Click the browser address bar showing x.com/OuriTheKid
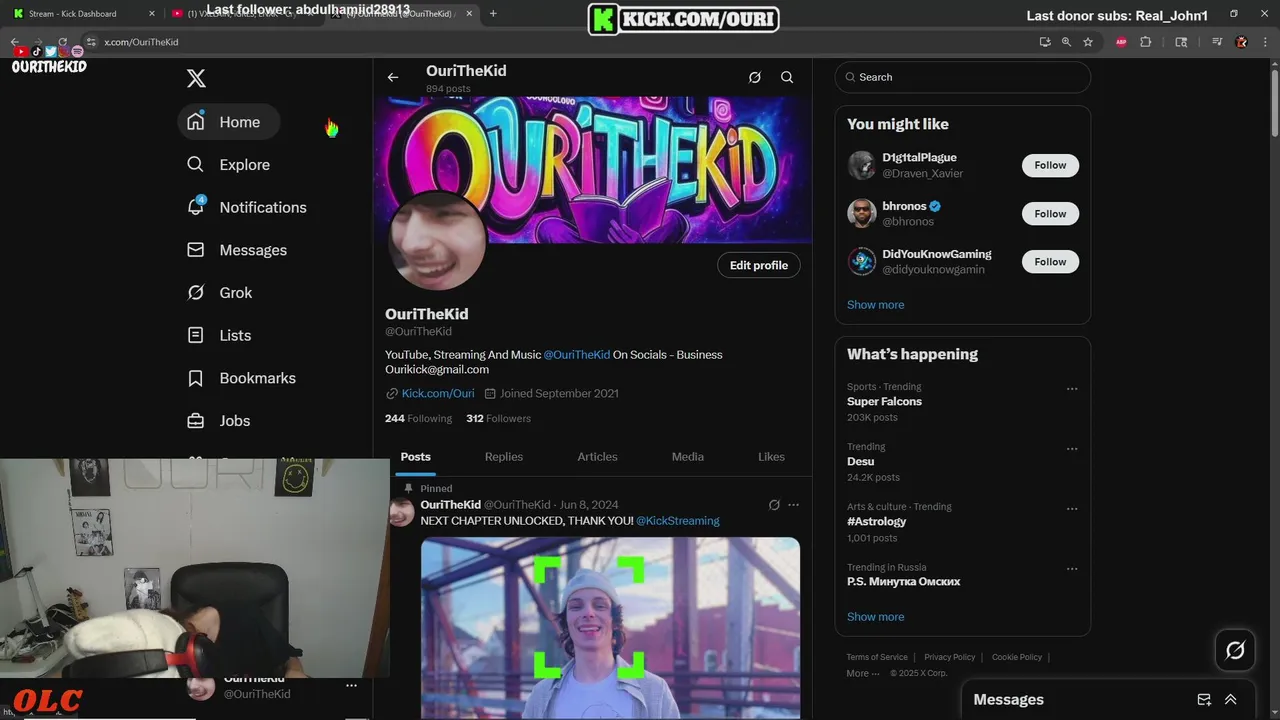Viewport: 1280px width, 720px height. click(560, 42)
